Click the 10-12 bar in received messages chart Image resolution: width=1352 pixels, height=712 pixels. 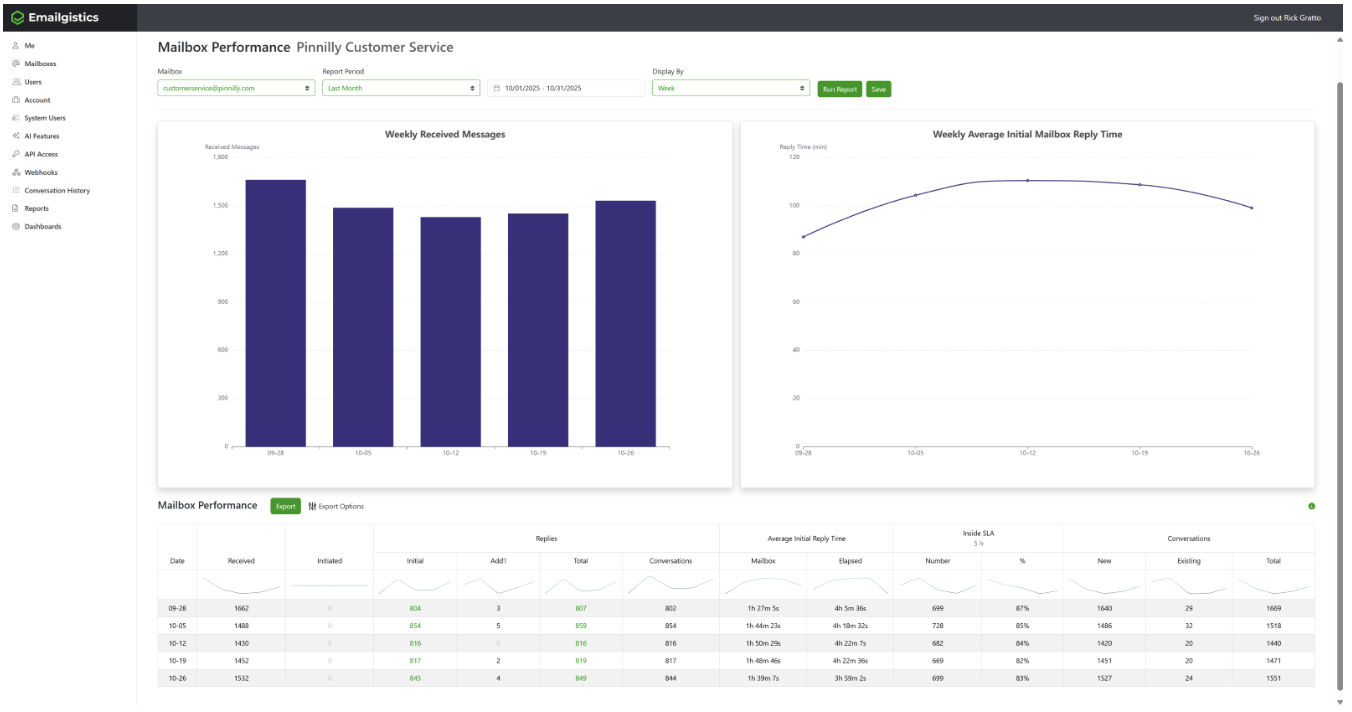click(451, 332)
